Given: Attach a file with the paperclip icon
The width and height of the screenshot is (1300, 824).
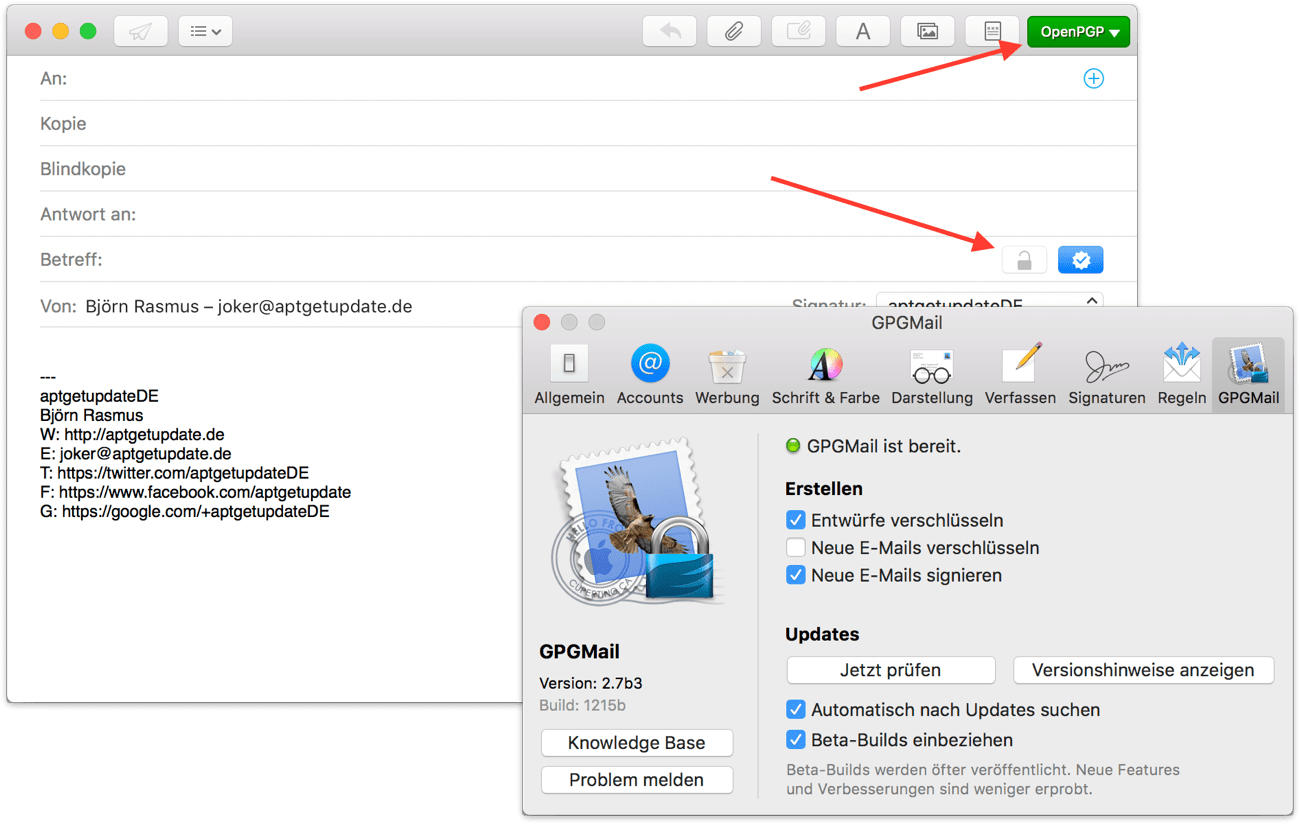Looking at the screenshot, I should coord(734,31).
